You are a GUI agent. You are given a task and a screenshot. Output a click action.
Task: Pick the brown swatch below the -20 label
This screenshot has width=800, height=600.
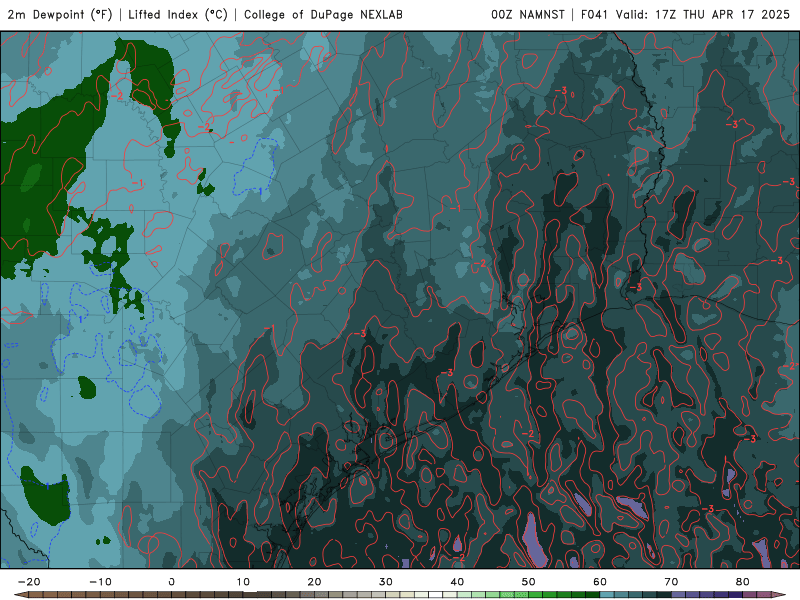click(x=36, y=595)
